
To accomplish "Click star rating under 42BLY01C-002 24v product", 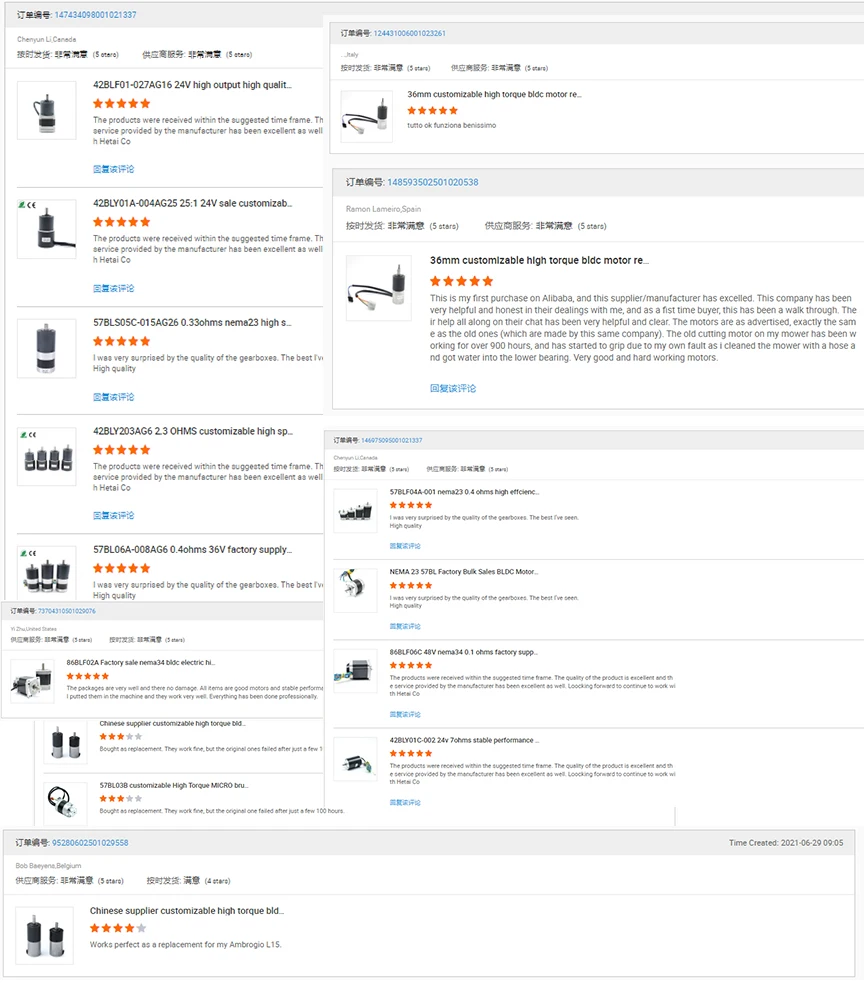I will coord(410,754).
